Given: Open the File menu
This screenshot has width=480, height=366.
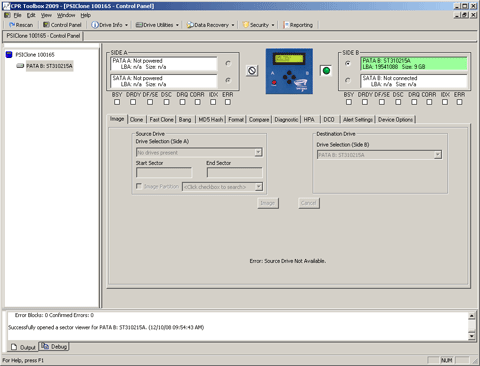Looking at the screenshot, I should pos(17,15).
